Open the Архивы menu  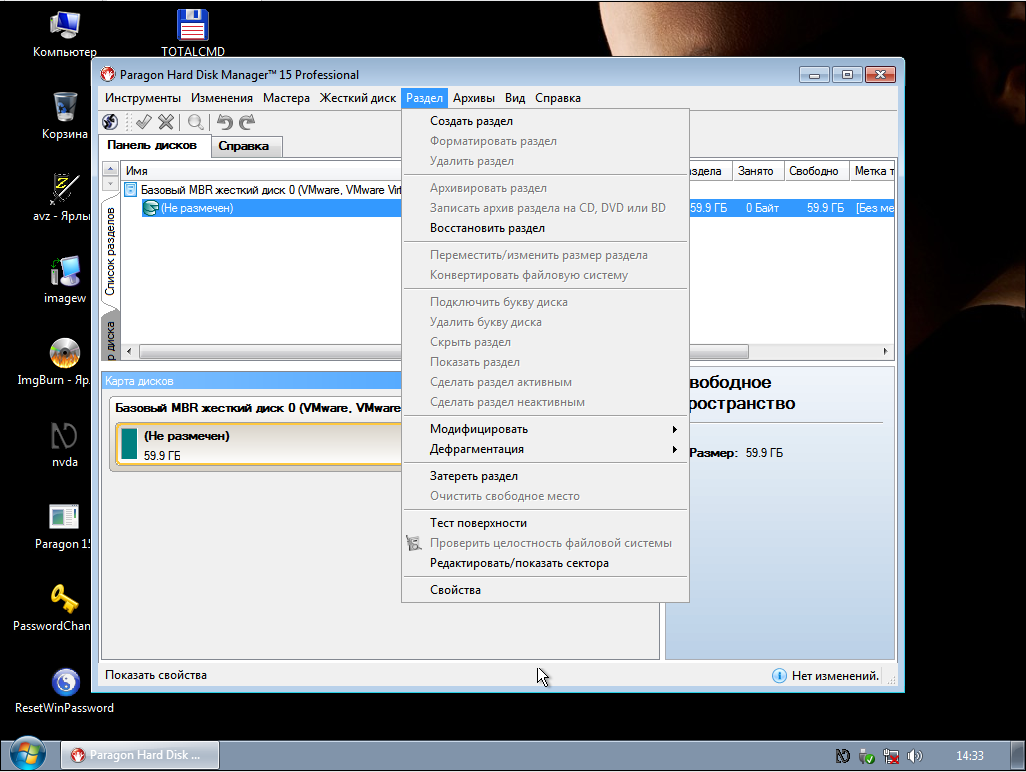(474, 98)
